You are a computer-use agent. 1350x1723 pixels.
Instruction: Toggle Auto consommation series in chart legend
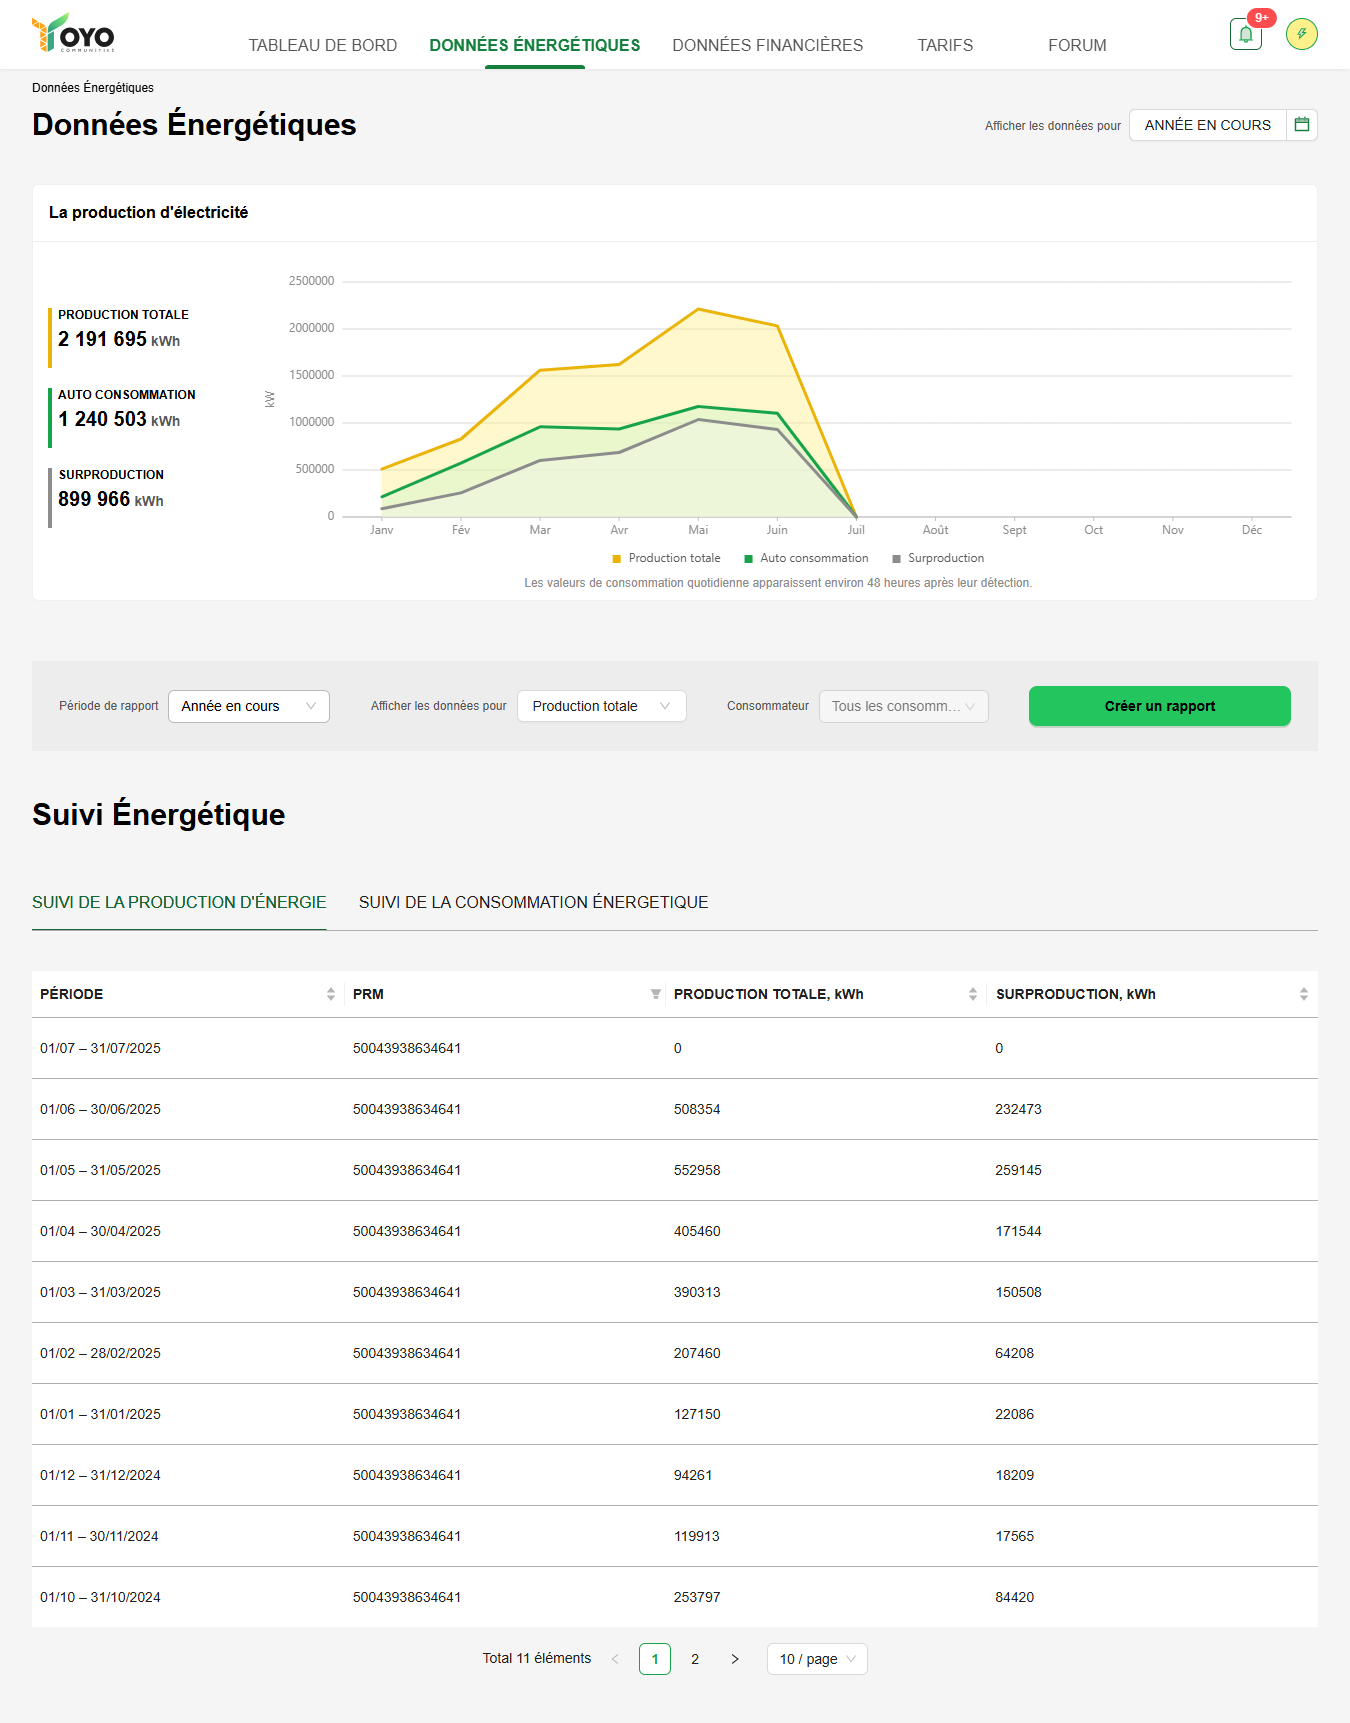coord(806,558)
